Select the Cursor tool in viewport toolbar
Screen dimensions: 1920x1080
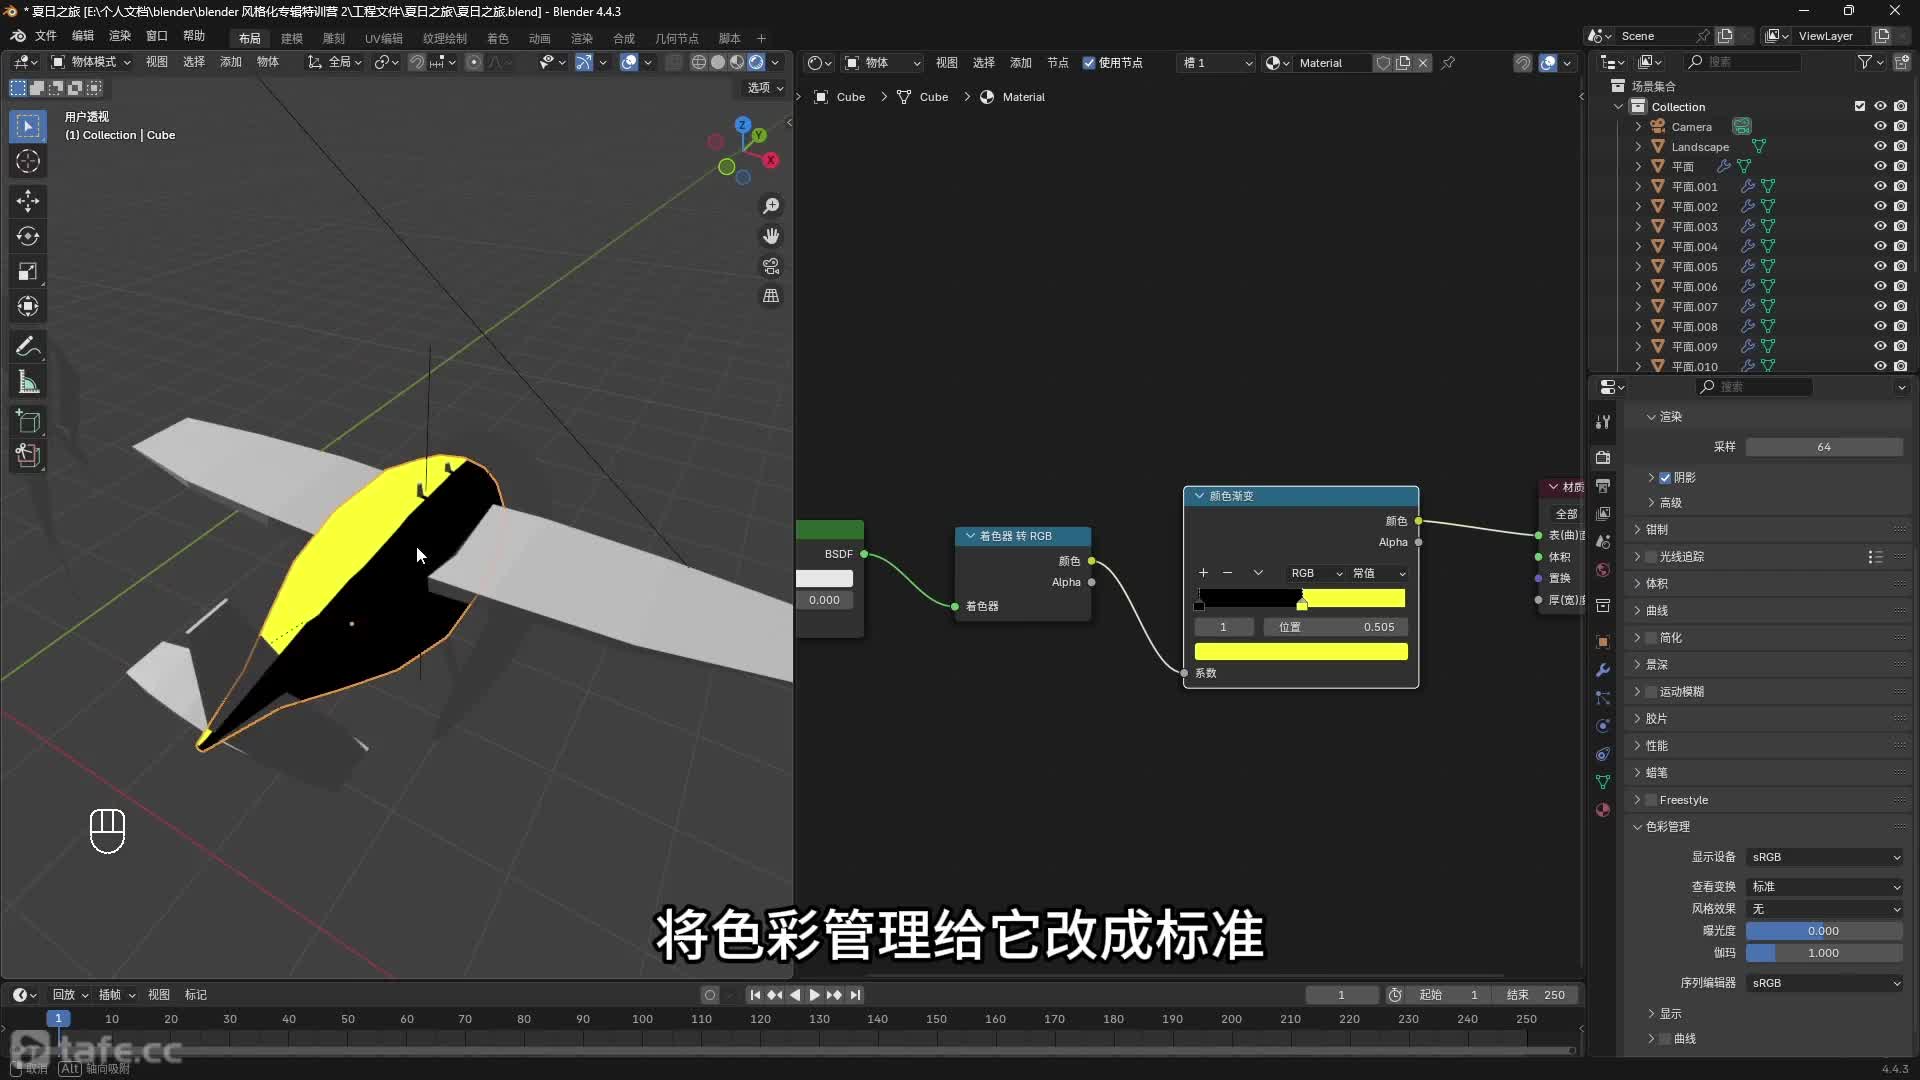pos(28,161)
